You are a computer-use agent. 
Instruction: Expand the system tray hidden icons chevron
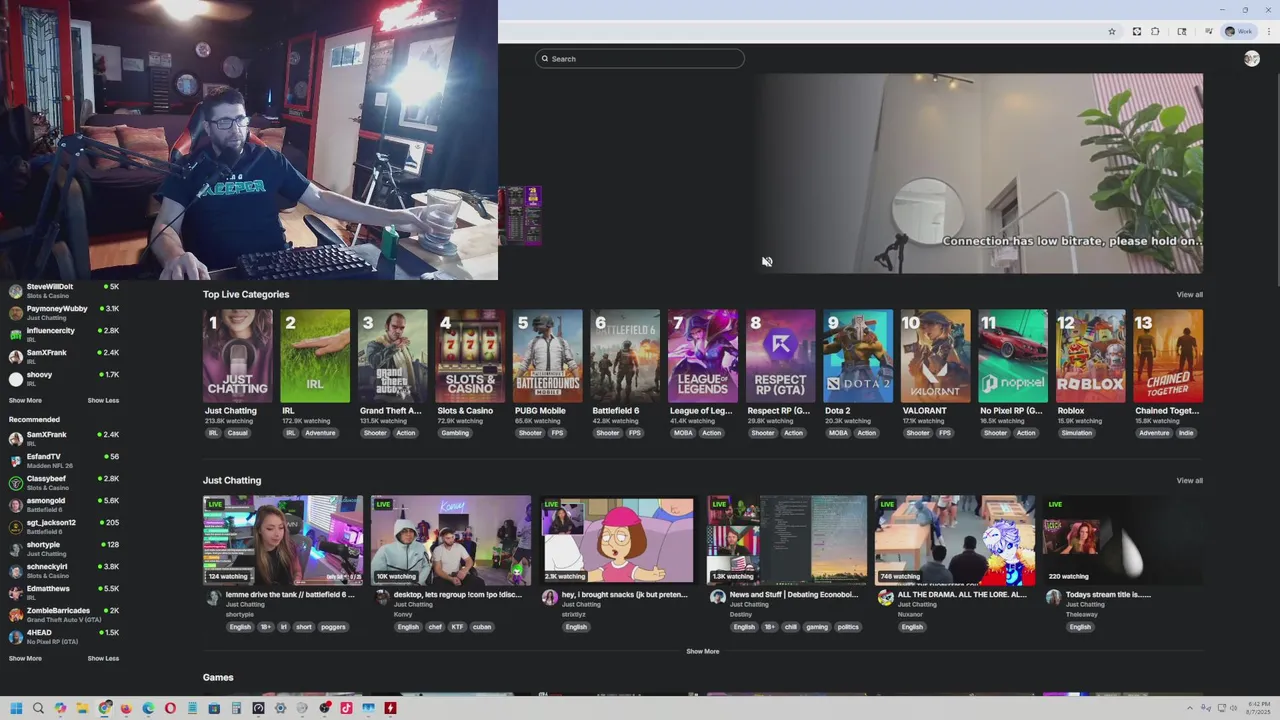(x=1190, y=709)
